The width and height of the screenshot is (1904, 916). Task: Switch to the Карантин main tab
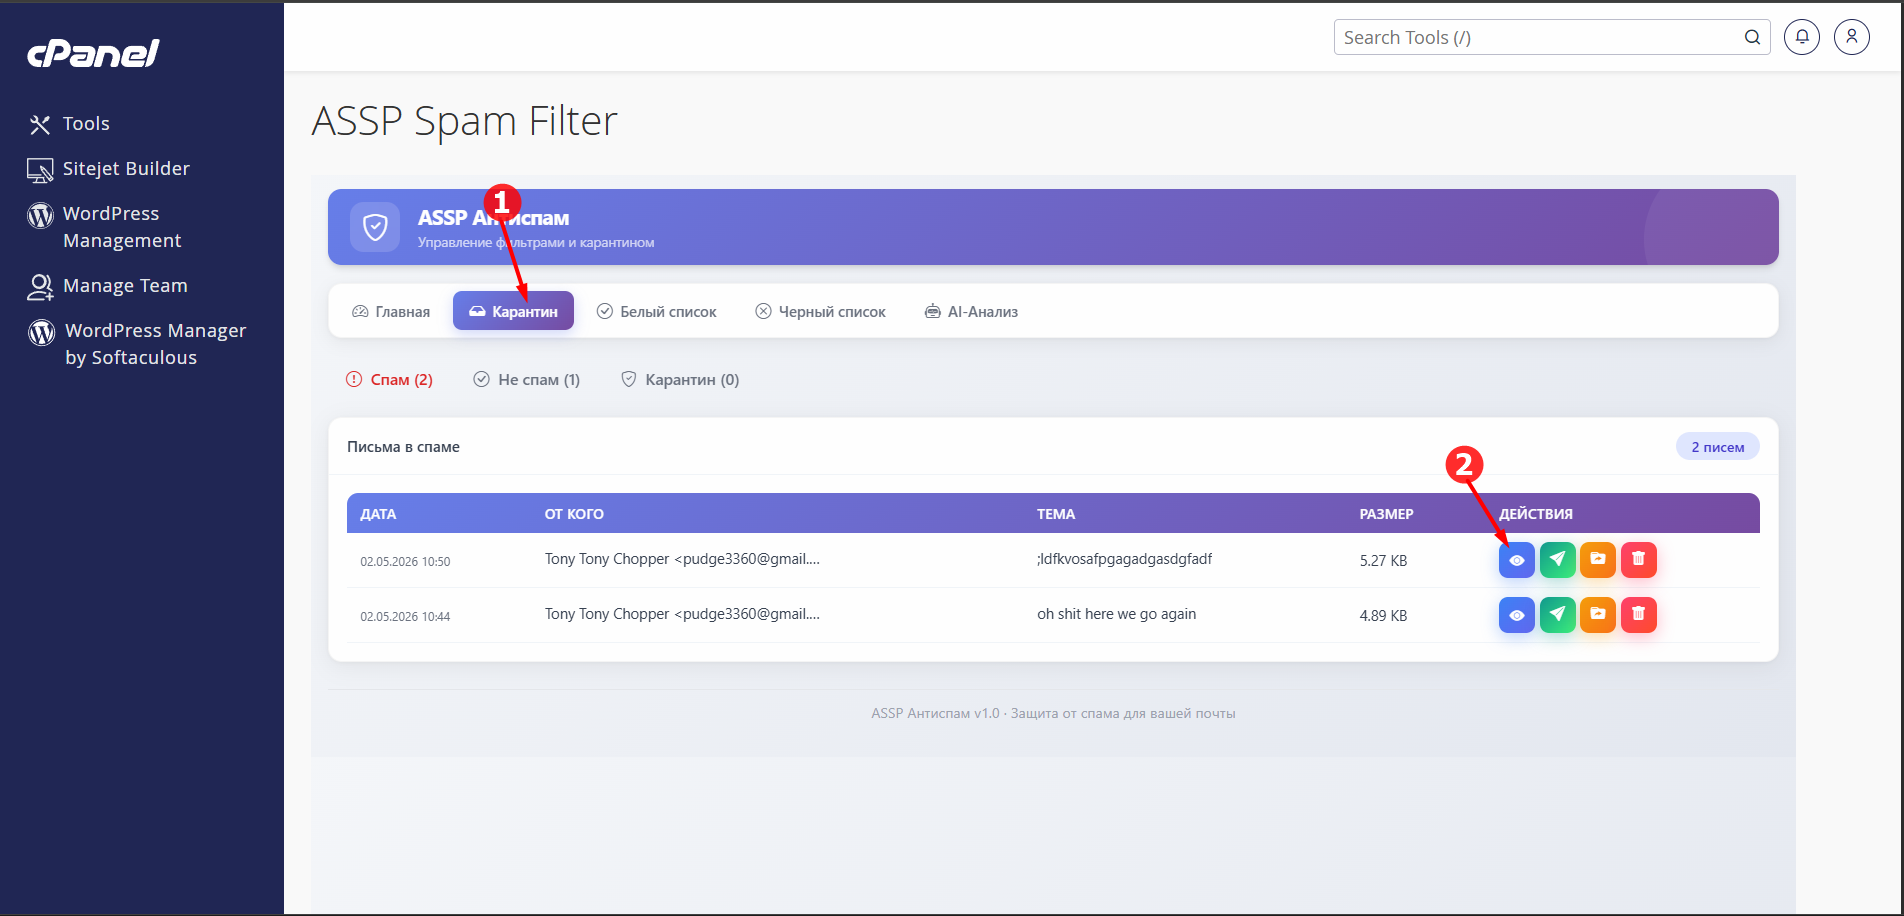pyautogui.click(x=513, y=311)
